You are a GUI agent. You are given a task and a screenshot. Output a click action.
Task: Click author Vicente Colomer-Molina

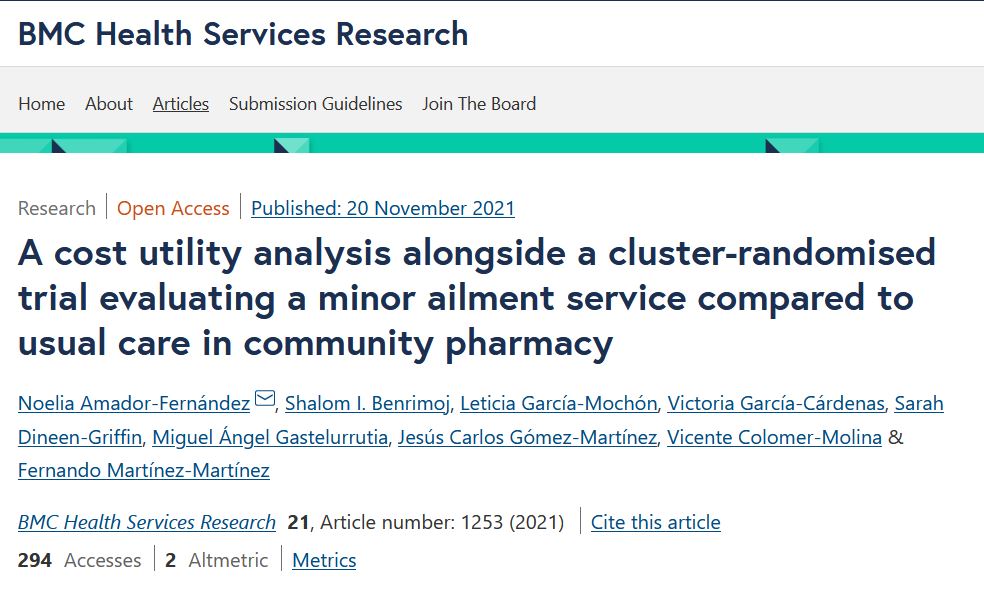[774, 437]
